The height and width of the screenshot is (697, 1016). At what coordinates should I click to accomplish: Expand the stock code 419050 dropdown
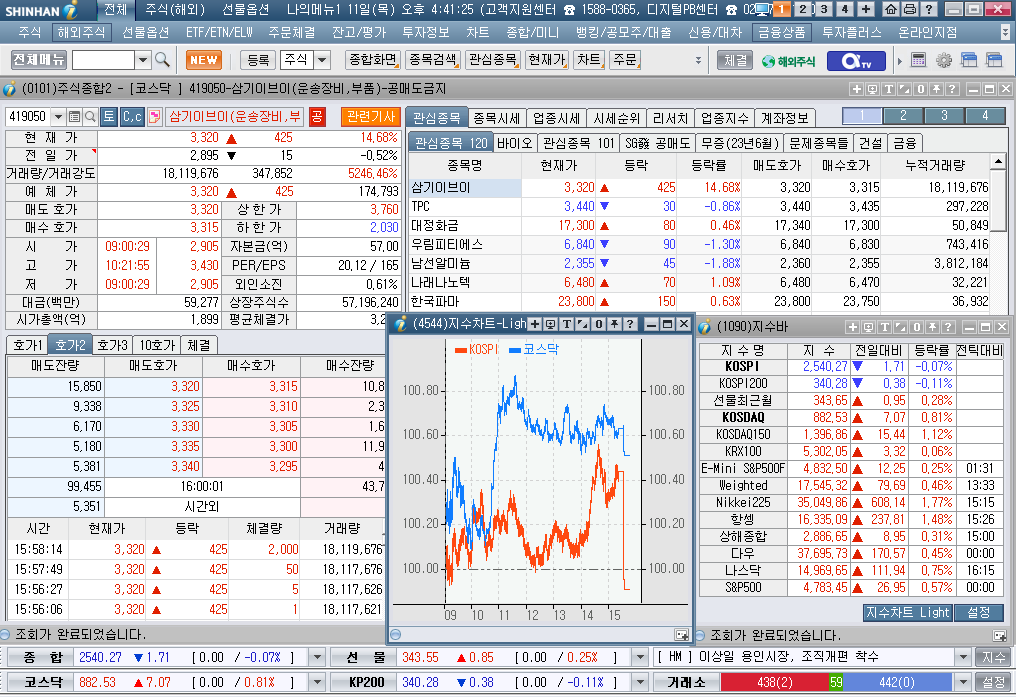pos(58,117)
